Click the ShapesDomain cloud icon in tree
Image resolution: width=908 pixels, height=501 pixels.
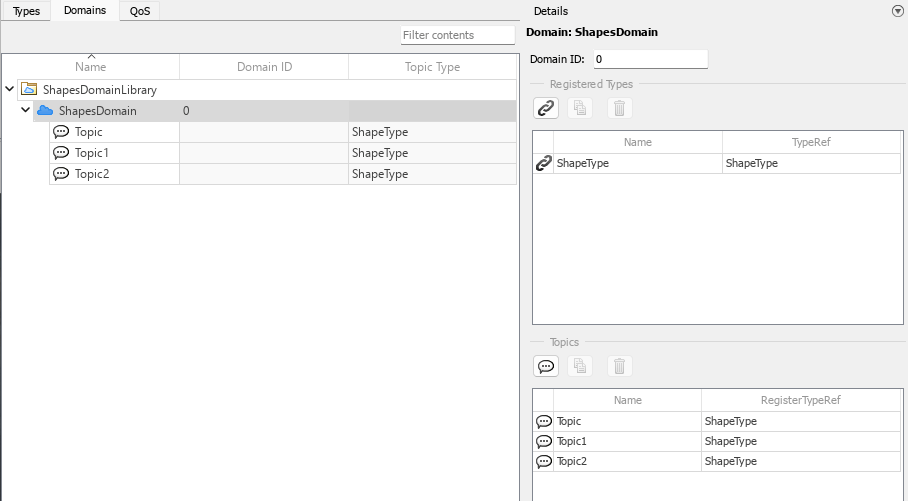(45, 111)
